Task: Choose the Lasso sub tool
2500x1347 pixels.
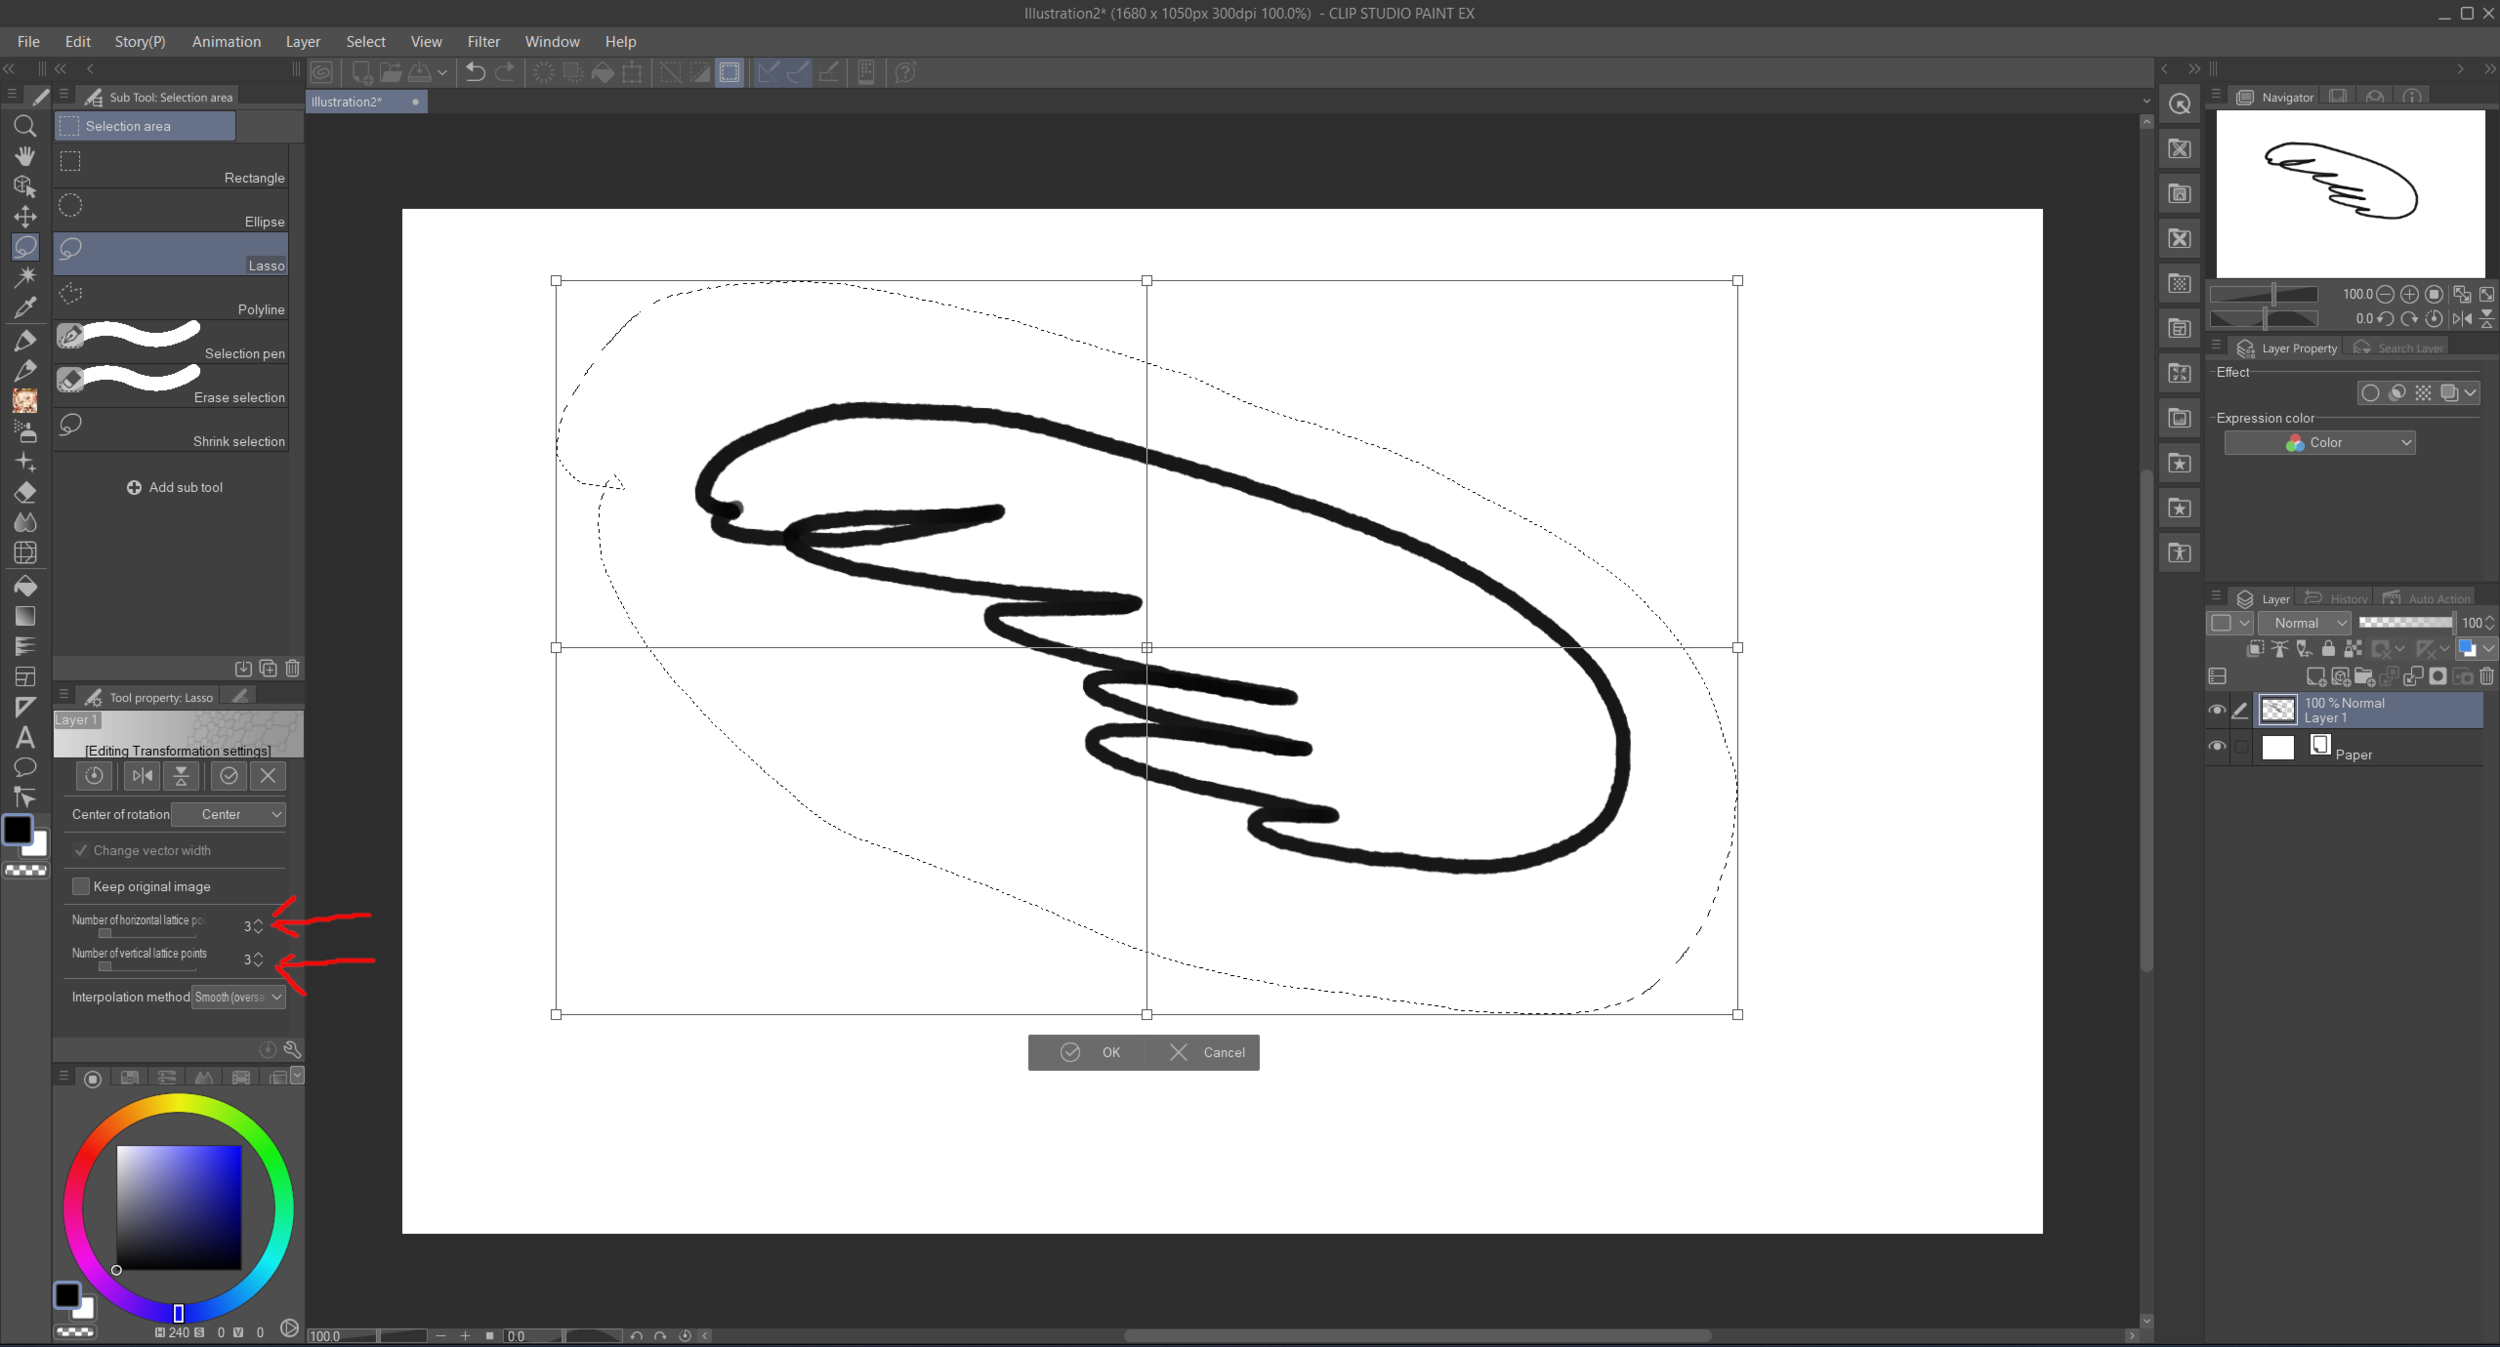Action: [x=170, y=253]
